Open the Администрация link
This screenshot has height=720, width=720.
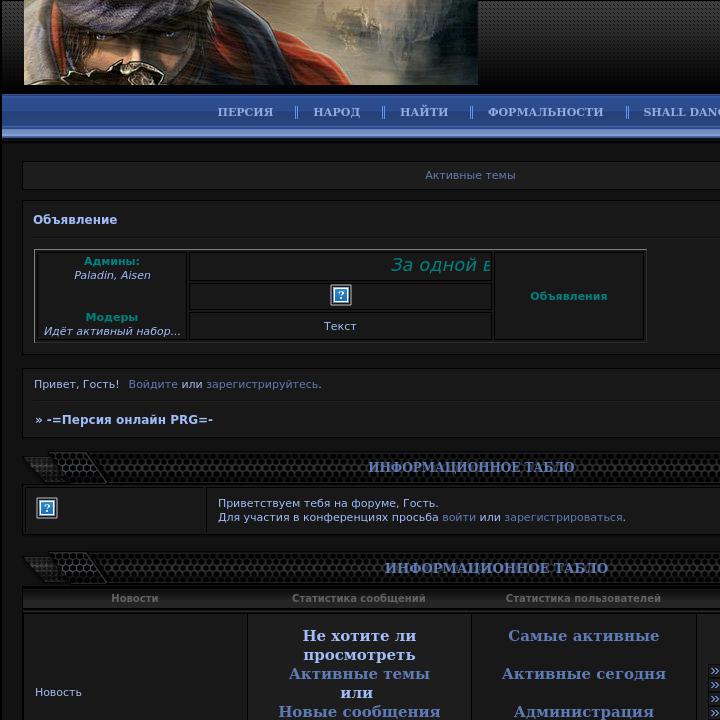click(583, 712)
